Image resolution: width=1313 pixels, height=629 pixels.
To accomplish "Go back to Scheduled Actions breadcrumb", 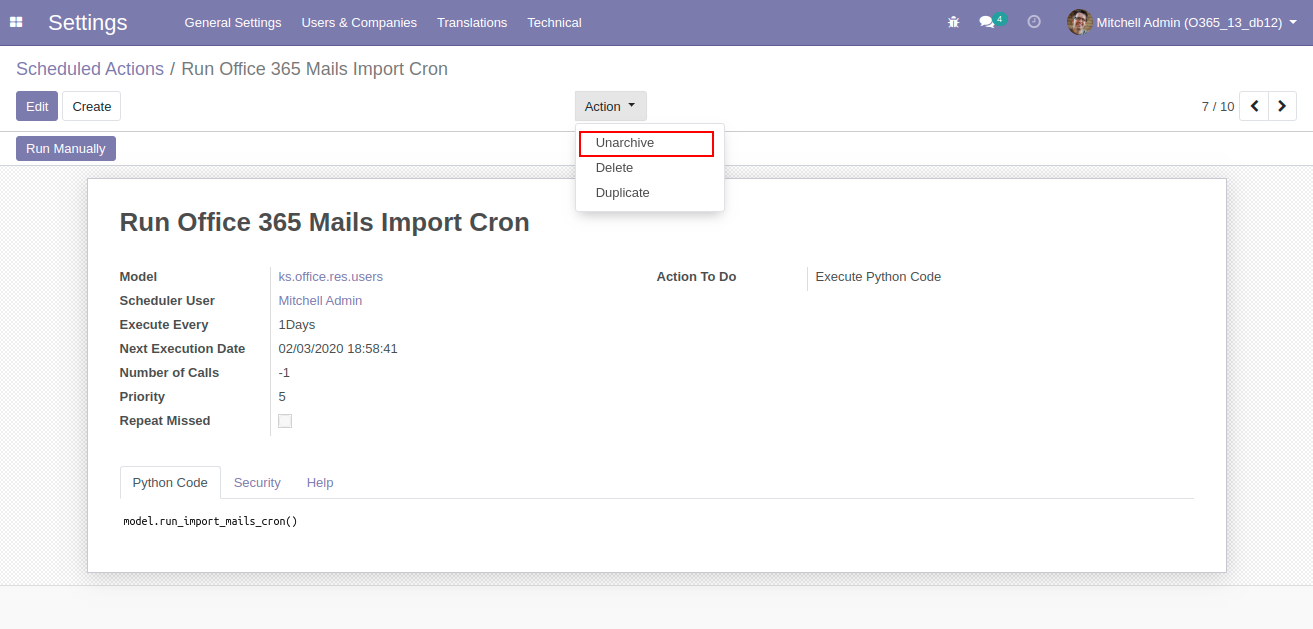I will coord(90,69).
